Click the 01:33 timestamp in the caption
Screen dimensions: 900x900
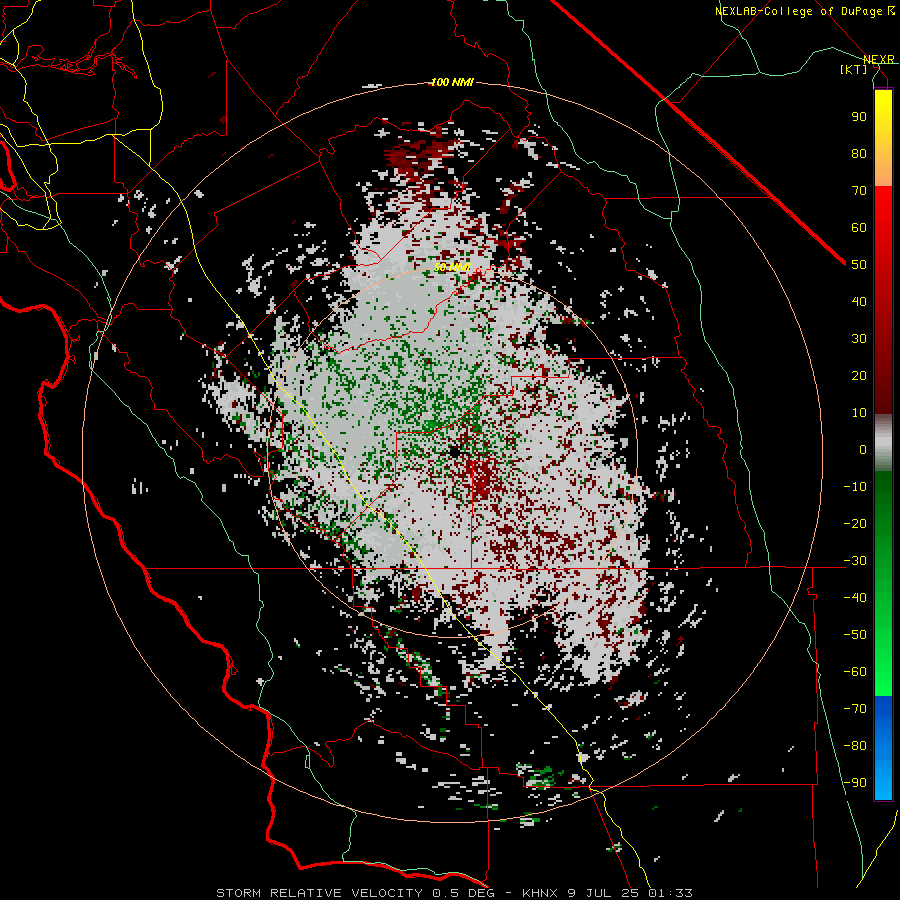click(x=670, y=893)
